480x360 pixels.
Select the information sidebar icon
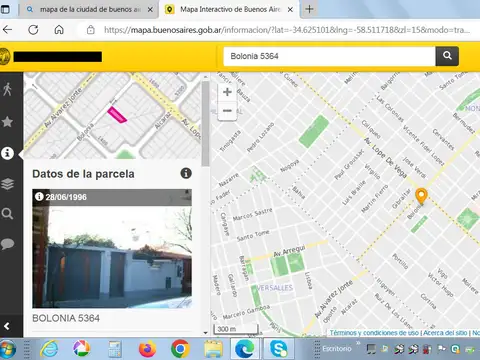click(7, 153)
